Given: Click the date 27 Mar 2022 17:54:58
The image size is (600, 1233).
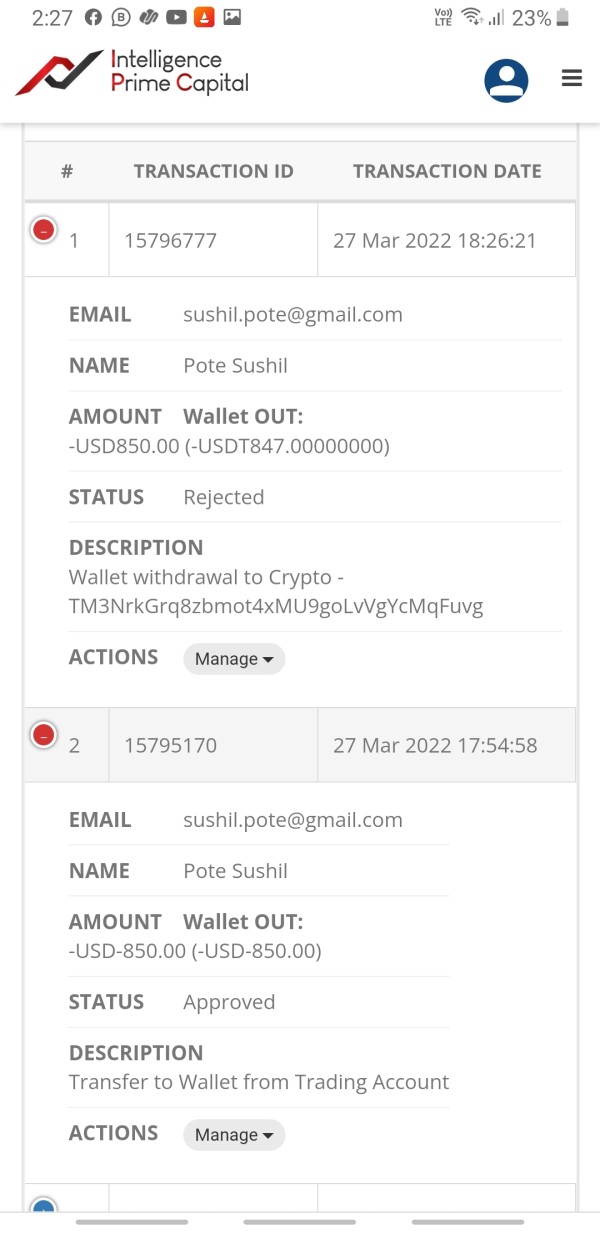Looking at the screenshot, I should coord(435,745).
